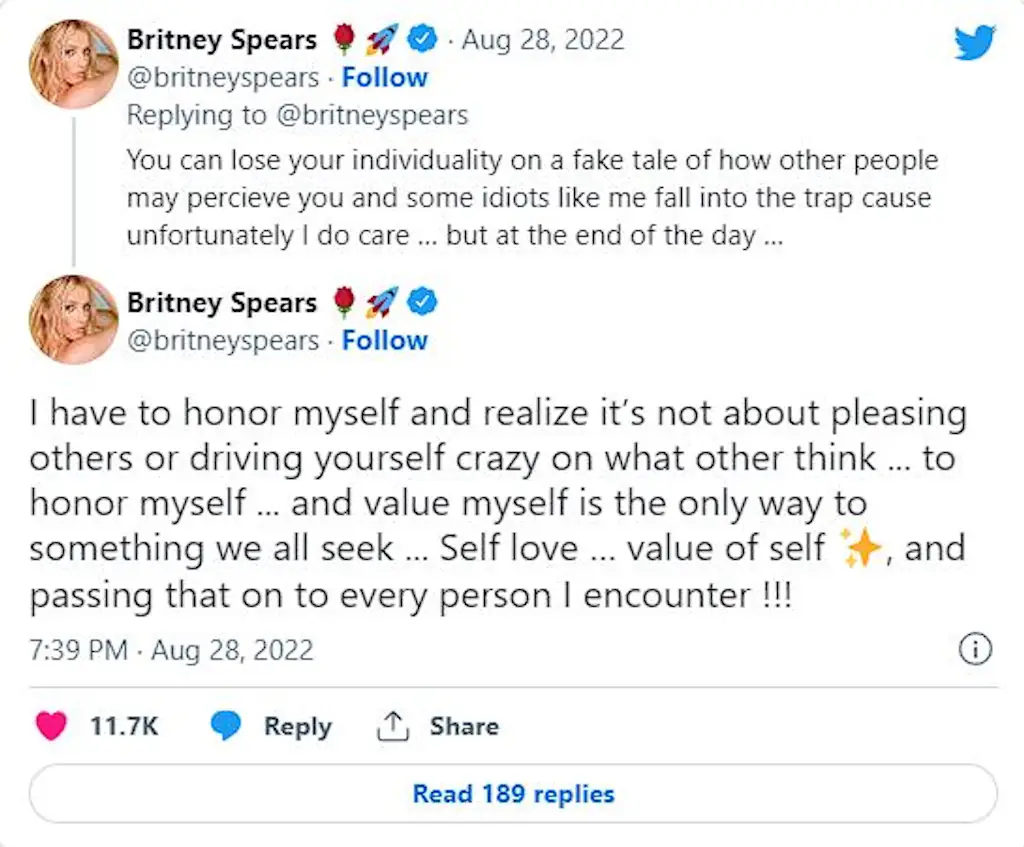
Task: Click the share upload arrow icon
Action: (393, 726)
